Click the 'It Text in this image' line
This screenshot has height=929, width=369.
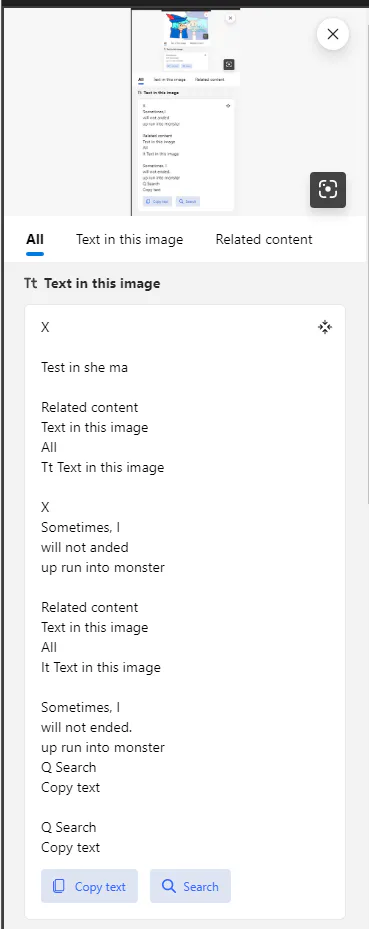point(101,667)
